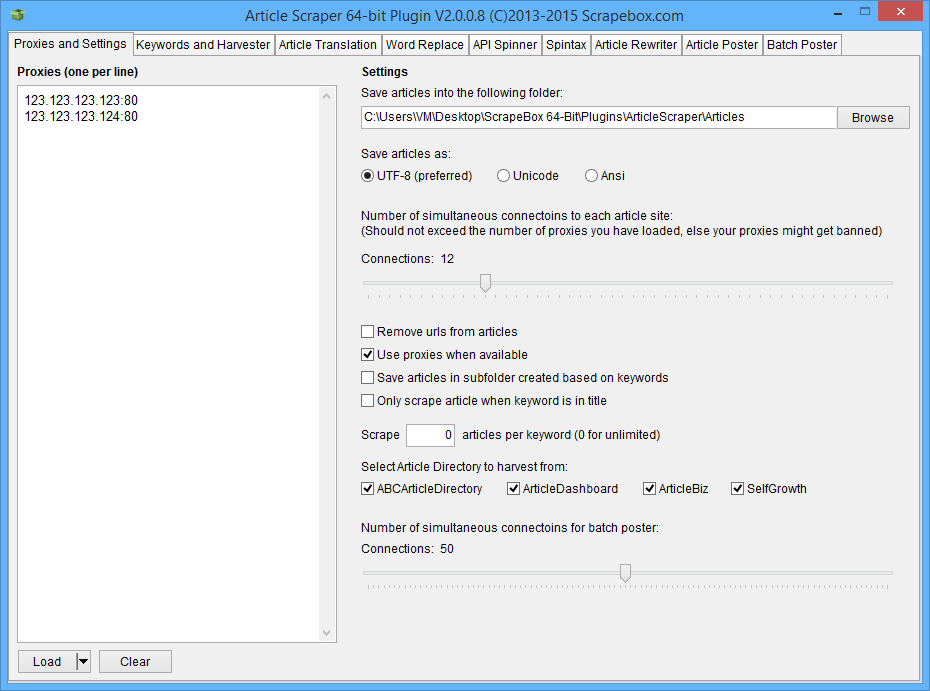Clear the proxies list
The height and width of the screenshot is (691, 930).
(x=135, y=662)
